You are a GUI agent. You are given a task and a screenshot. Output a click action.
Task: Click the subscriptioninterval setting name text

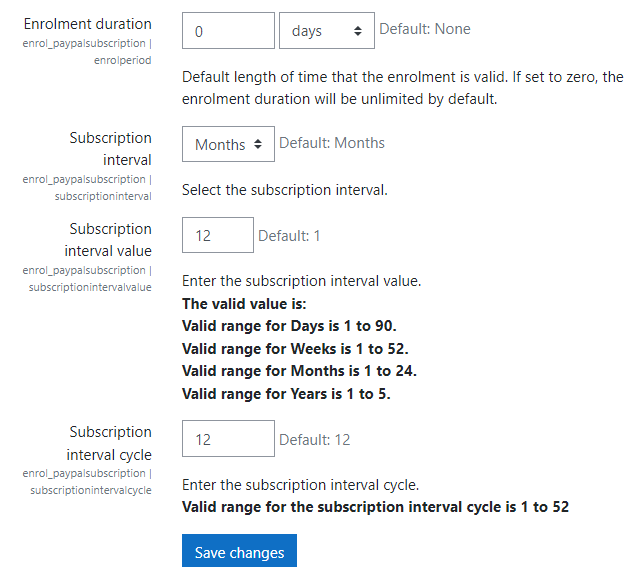(103, 196)
